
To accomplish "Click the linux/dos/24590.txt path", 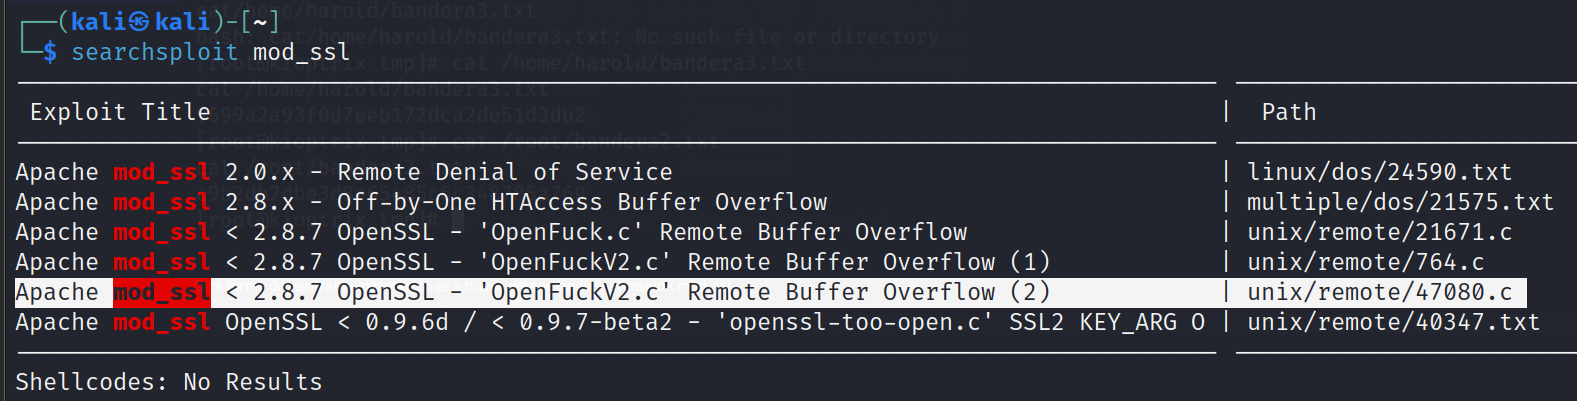I will [1379, 172].
